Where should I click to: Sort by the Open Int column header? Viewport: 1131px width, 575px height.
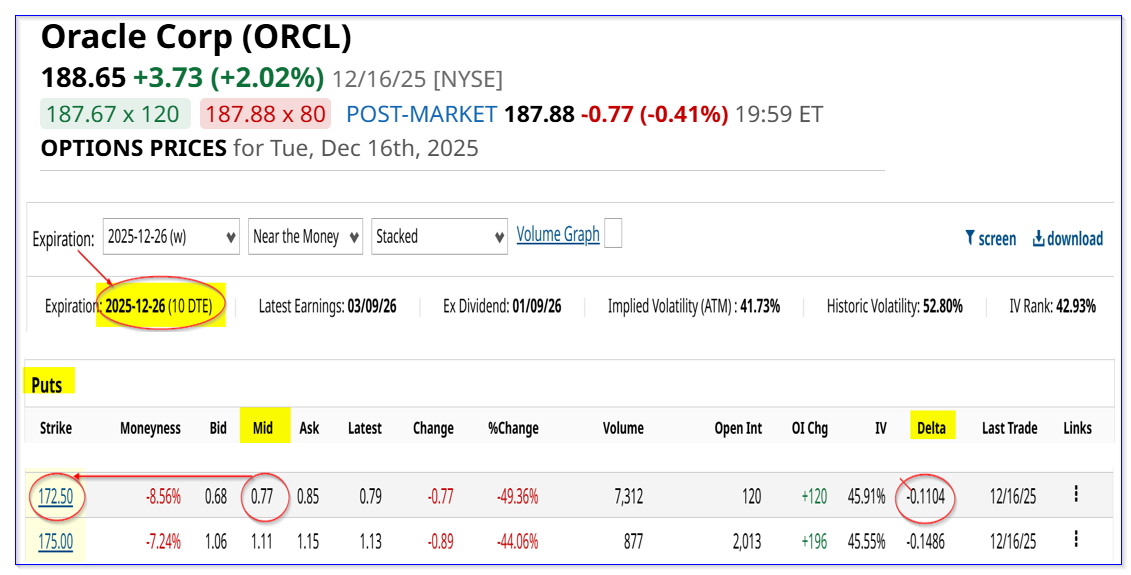coord(738,428)
